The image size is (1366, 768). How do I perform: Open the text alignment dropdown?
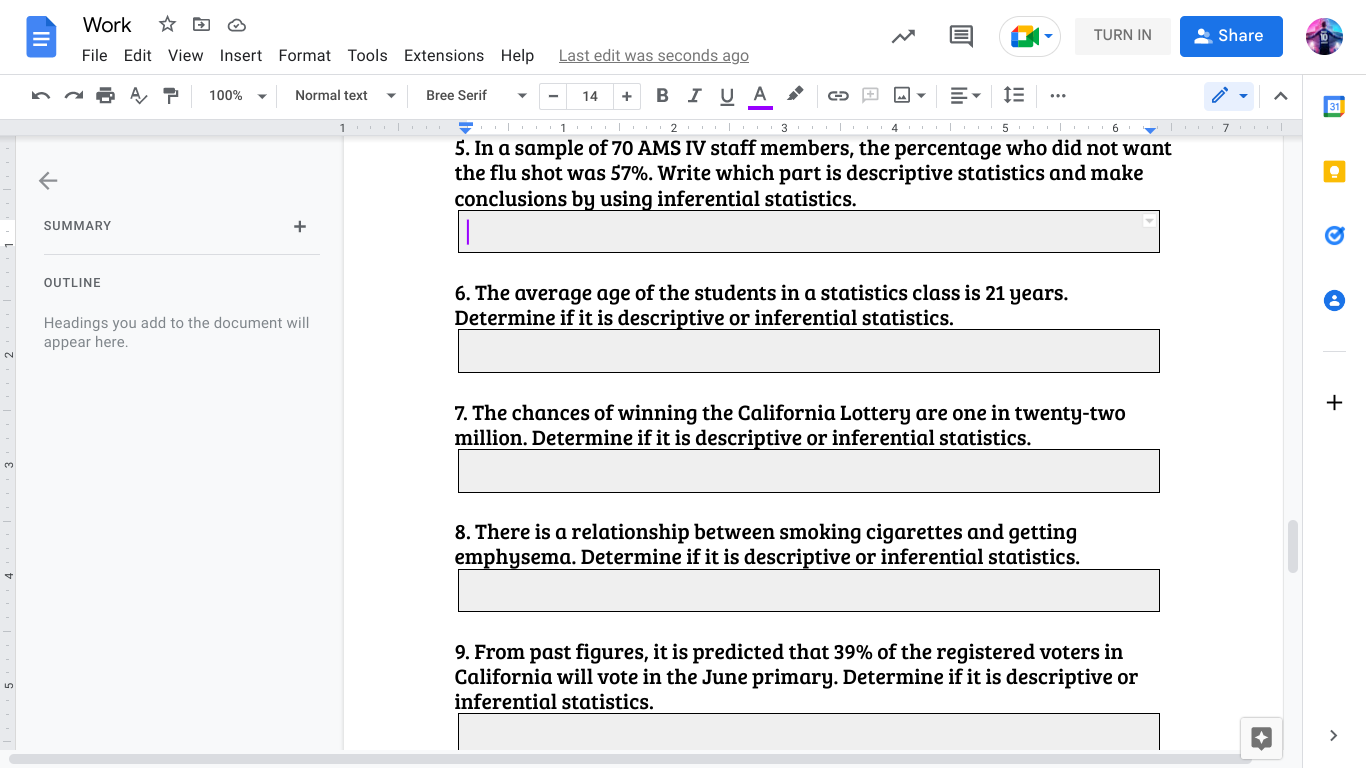tap(965, 96)
